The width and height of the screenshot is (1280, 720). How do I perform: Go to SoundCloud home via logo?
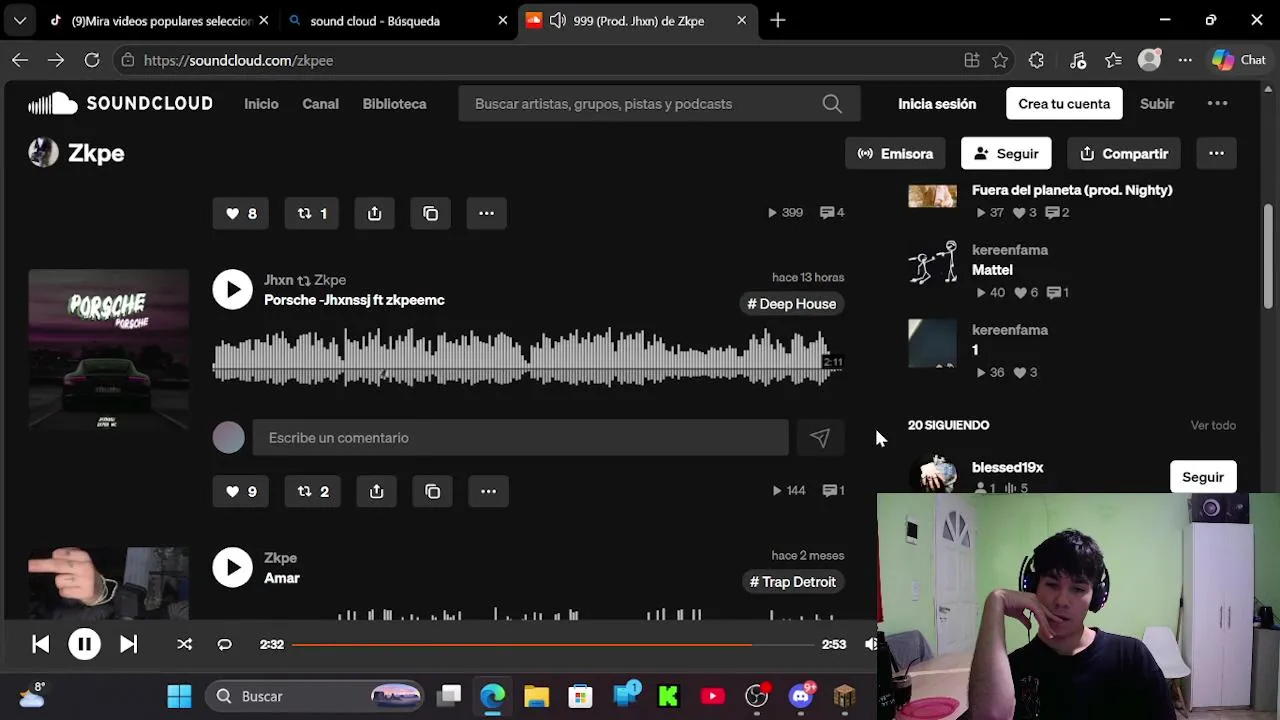click(120, 103)
